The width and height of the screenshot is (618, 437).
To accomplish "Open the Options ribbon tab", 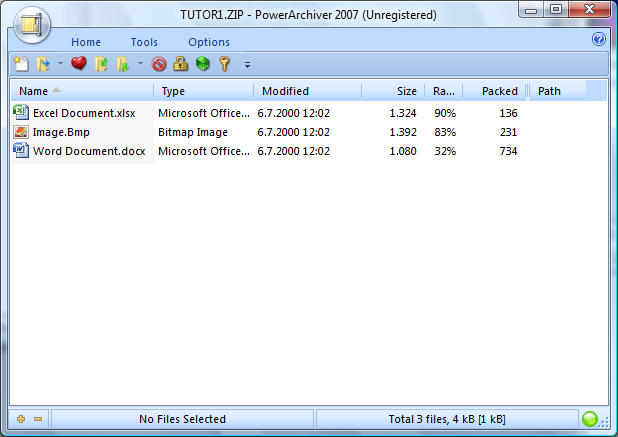I will pyautogui.click(x=209, y=42).
